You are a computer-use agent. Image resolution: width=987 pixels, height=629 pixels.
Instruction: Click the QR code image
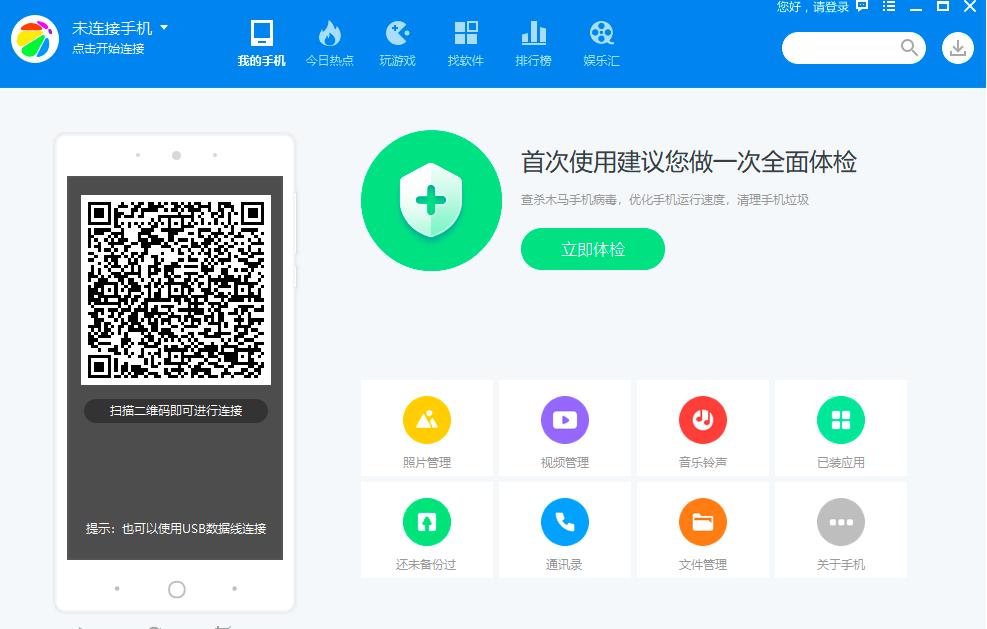[176, 290]
